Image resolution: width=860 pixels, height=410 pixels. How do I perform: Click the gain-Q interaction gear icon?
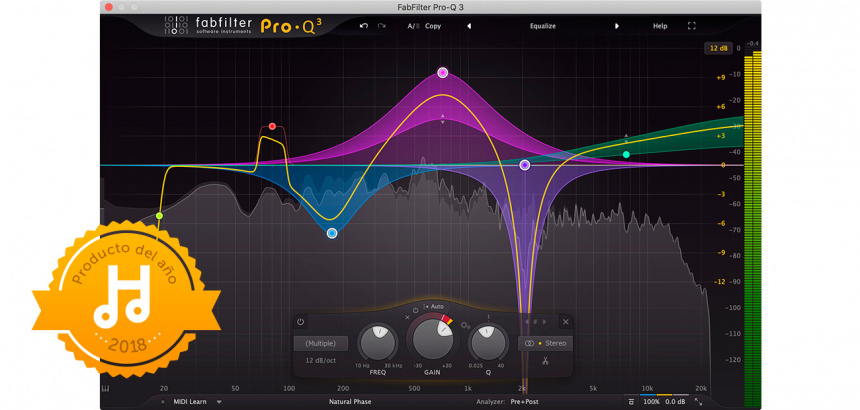(466, 325)
